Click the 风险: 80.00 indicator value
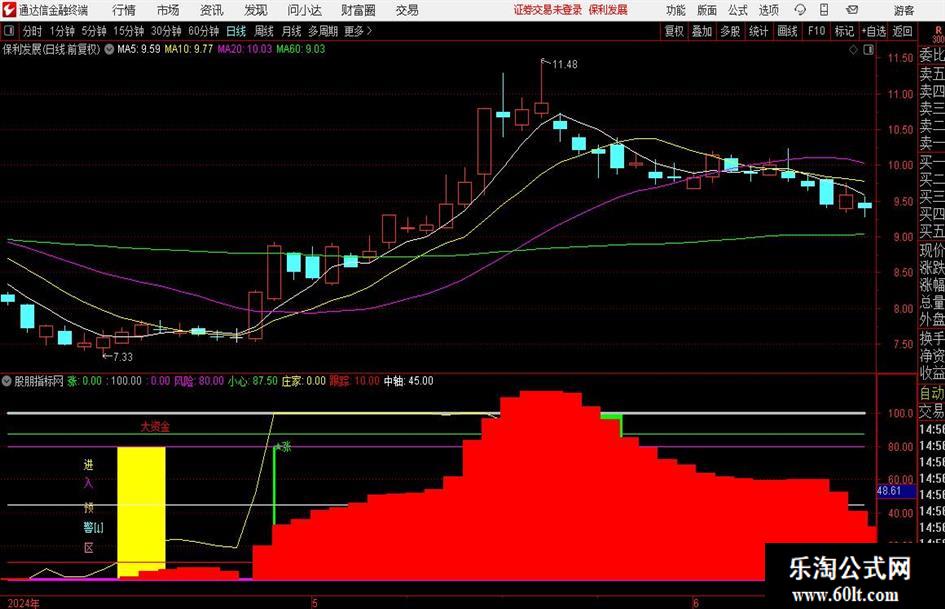The height and width of the screenshot is (609, 945). click(199, 381)
